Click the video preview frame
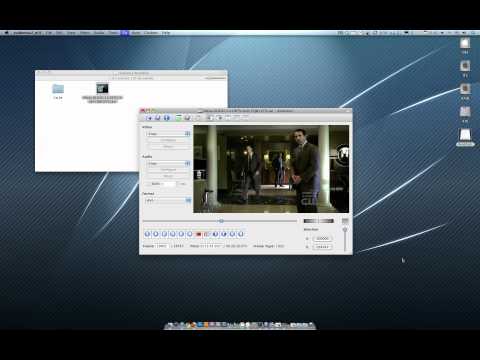Screen dimensions: 480x360 [271, 169]
